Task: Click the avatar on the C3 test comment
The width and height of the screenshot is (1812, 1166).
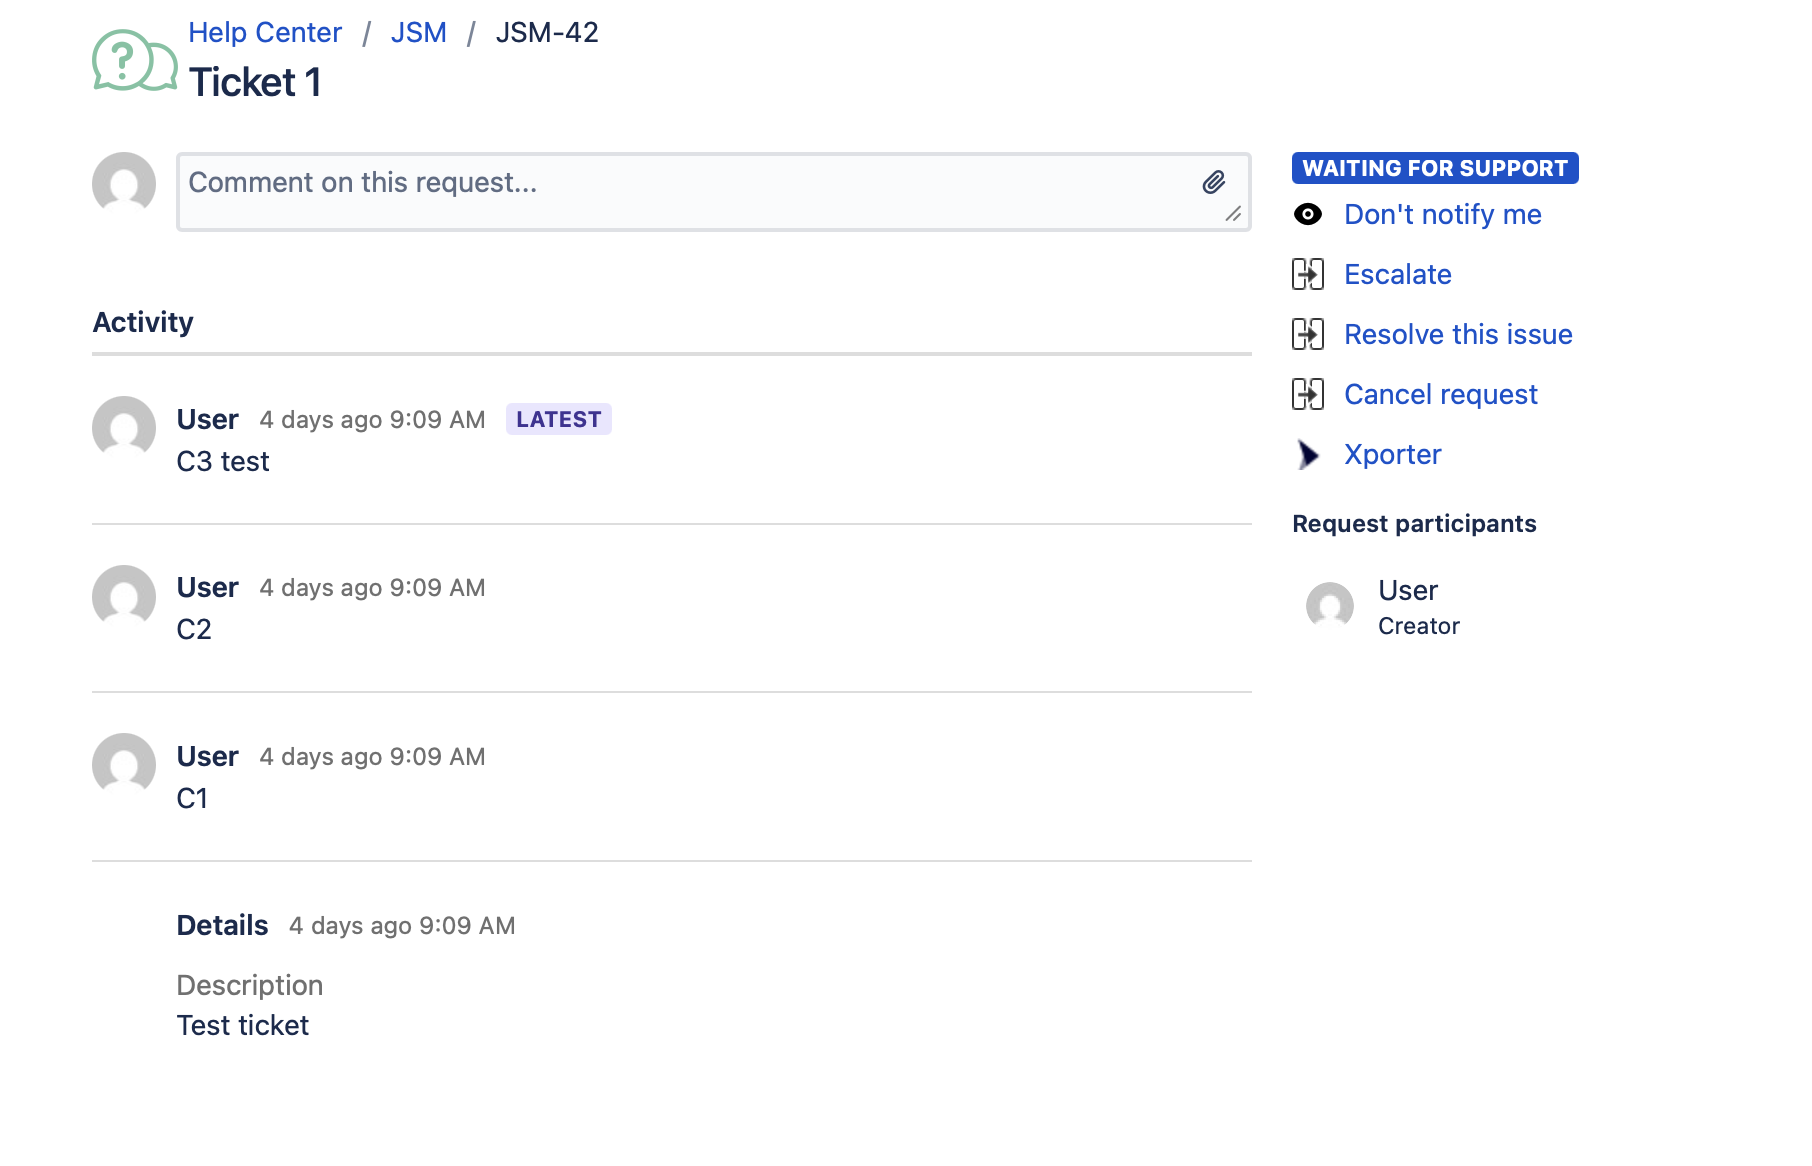Action: click(x=124, y=428)
